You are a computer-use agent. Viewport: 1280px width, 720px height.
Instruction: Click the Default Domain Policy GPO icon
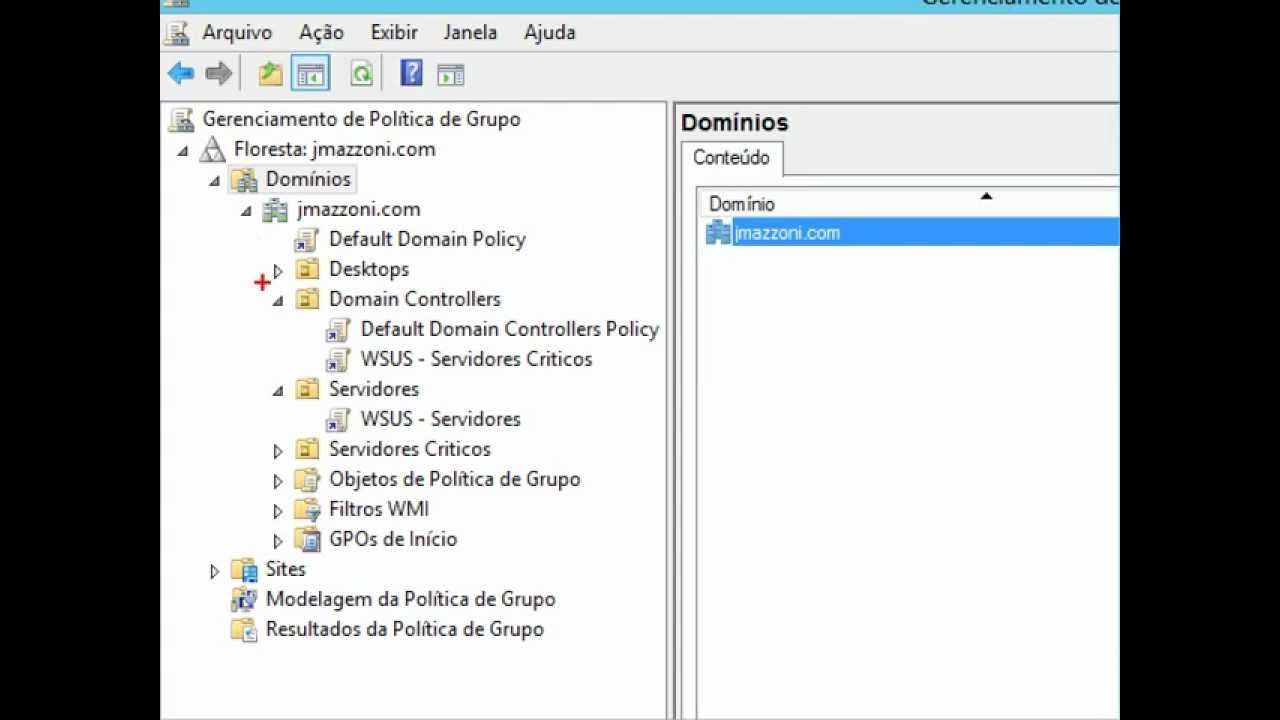(306, 240)
